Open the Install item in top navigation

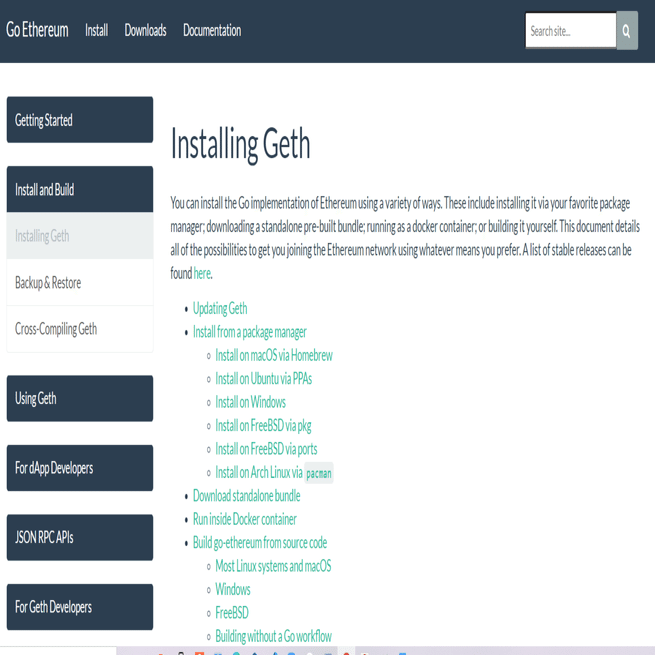[96, 30]
